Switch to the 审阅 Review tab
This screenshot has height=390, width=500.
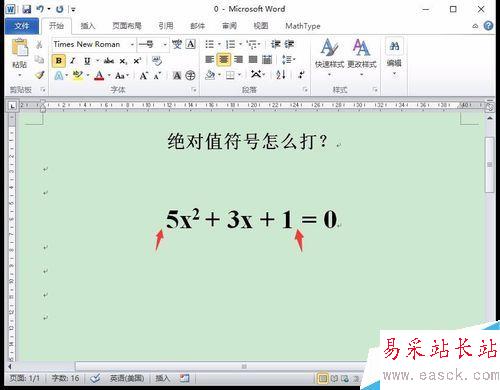229,26
